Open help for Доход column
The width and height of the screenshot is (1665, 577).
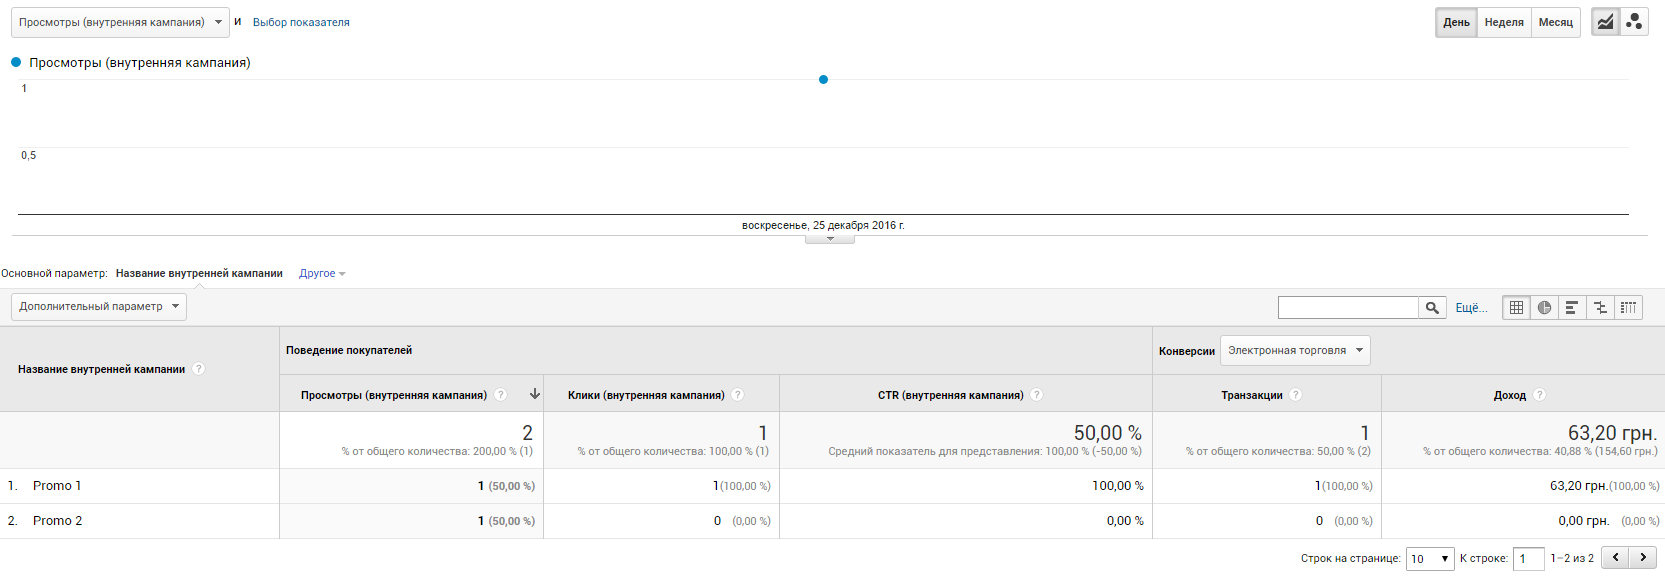1540,395
